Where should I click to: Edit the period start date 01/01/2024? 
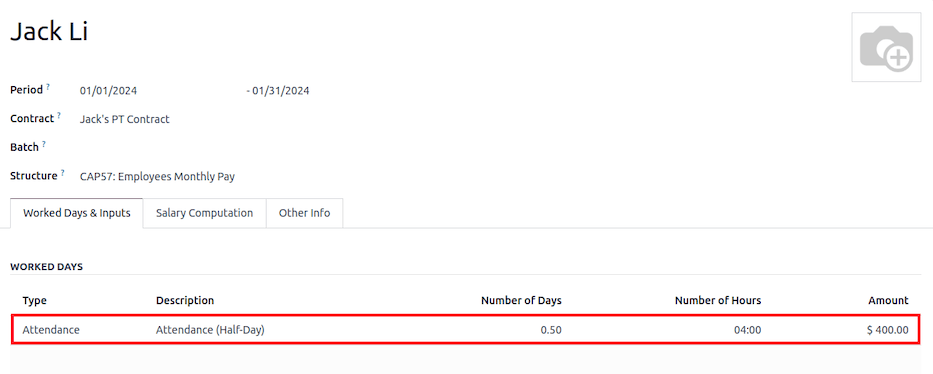pyautogui.click(x=109, y=91)
